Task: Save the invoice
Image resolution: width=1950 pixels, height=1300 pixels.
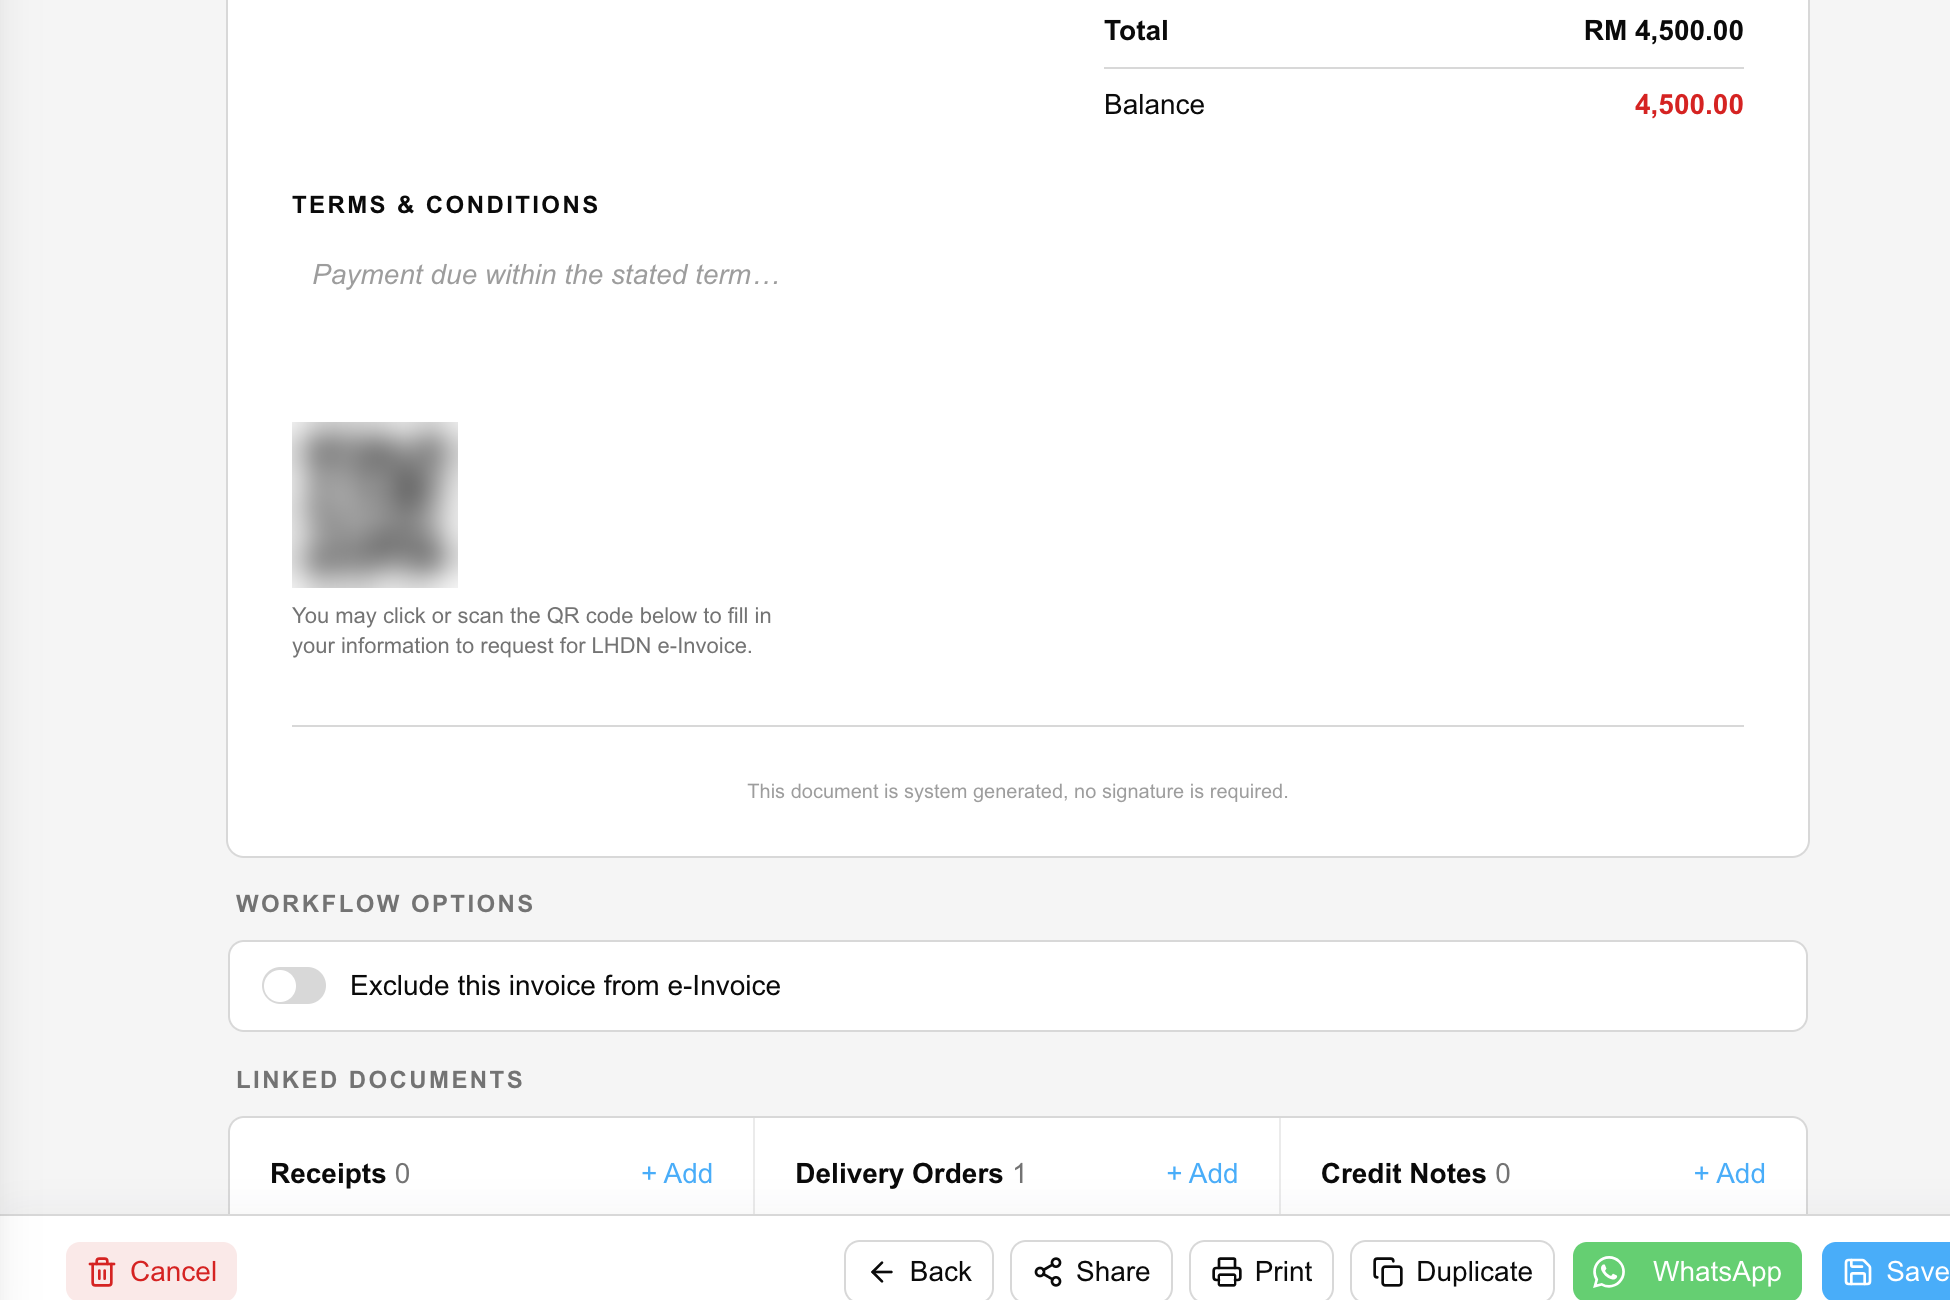Action: point(1886,1271)
